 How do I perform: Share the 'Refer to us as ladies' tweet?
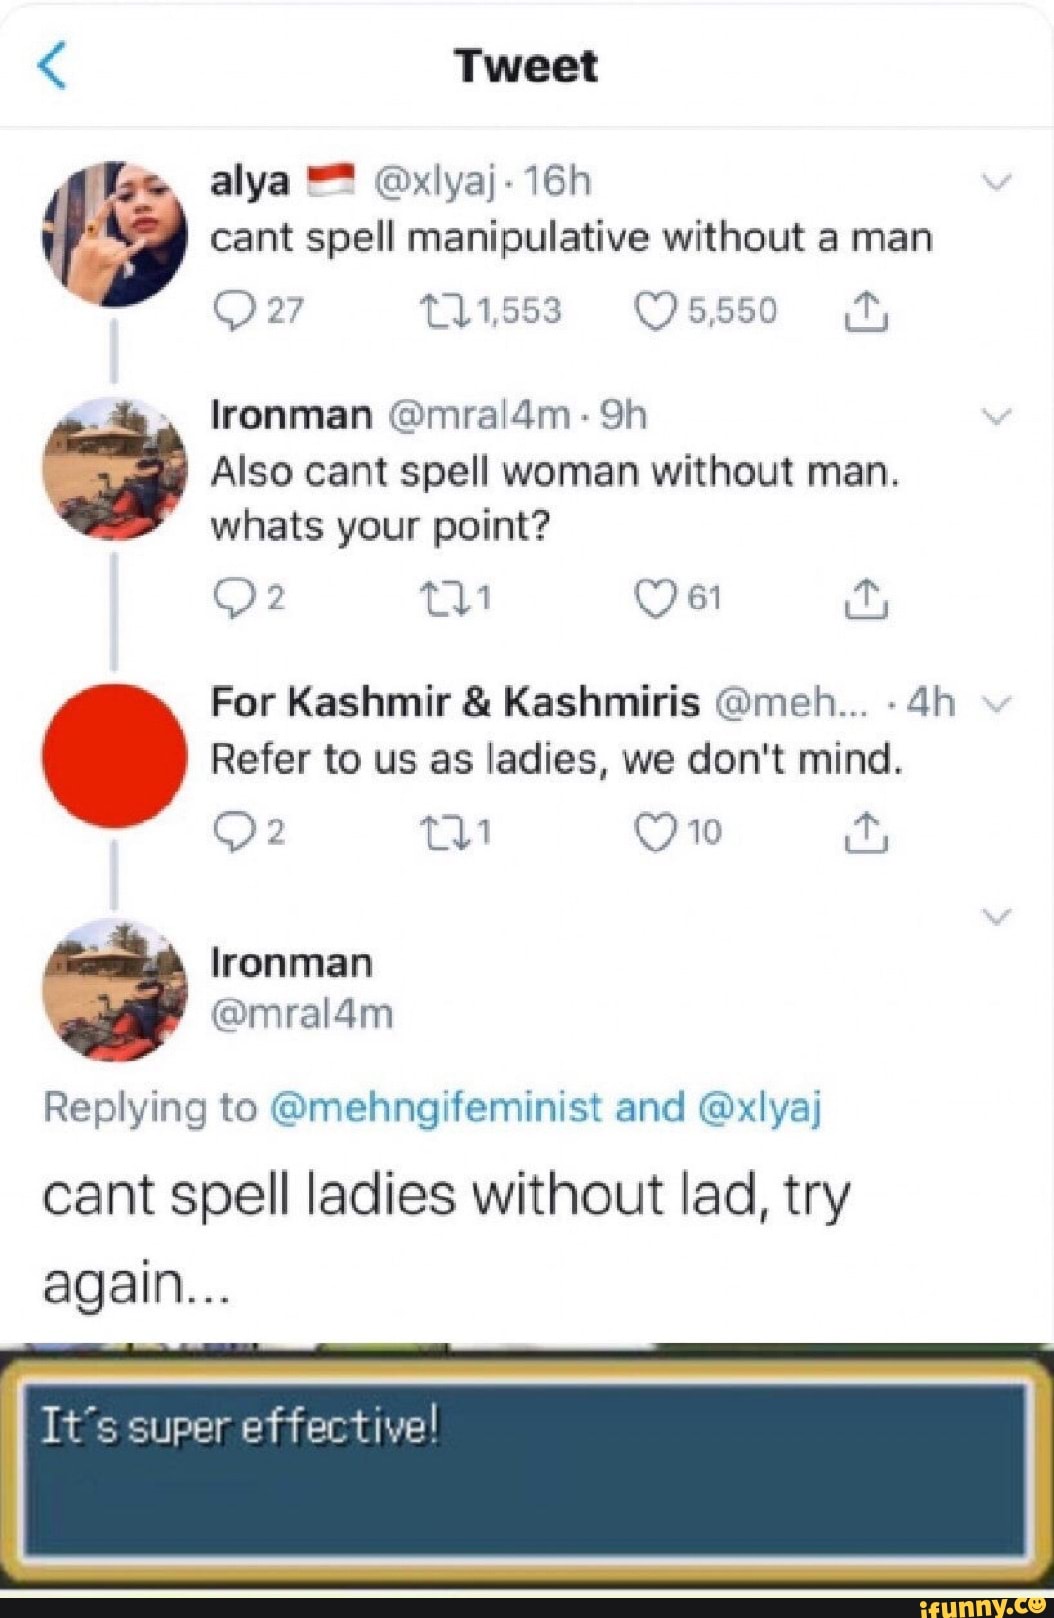point(866,833)
